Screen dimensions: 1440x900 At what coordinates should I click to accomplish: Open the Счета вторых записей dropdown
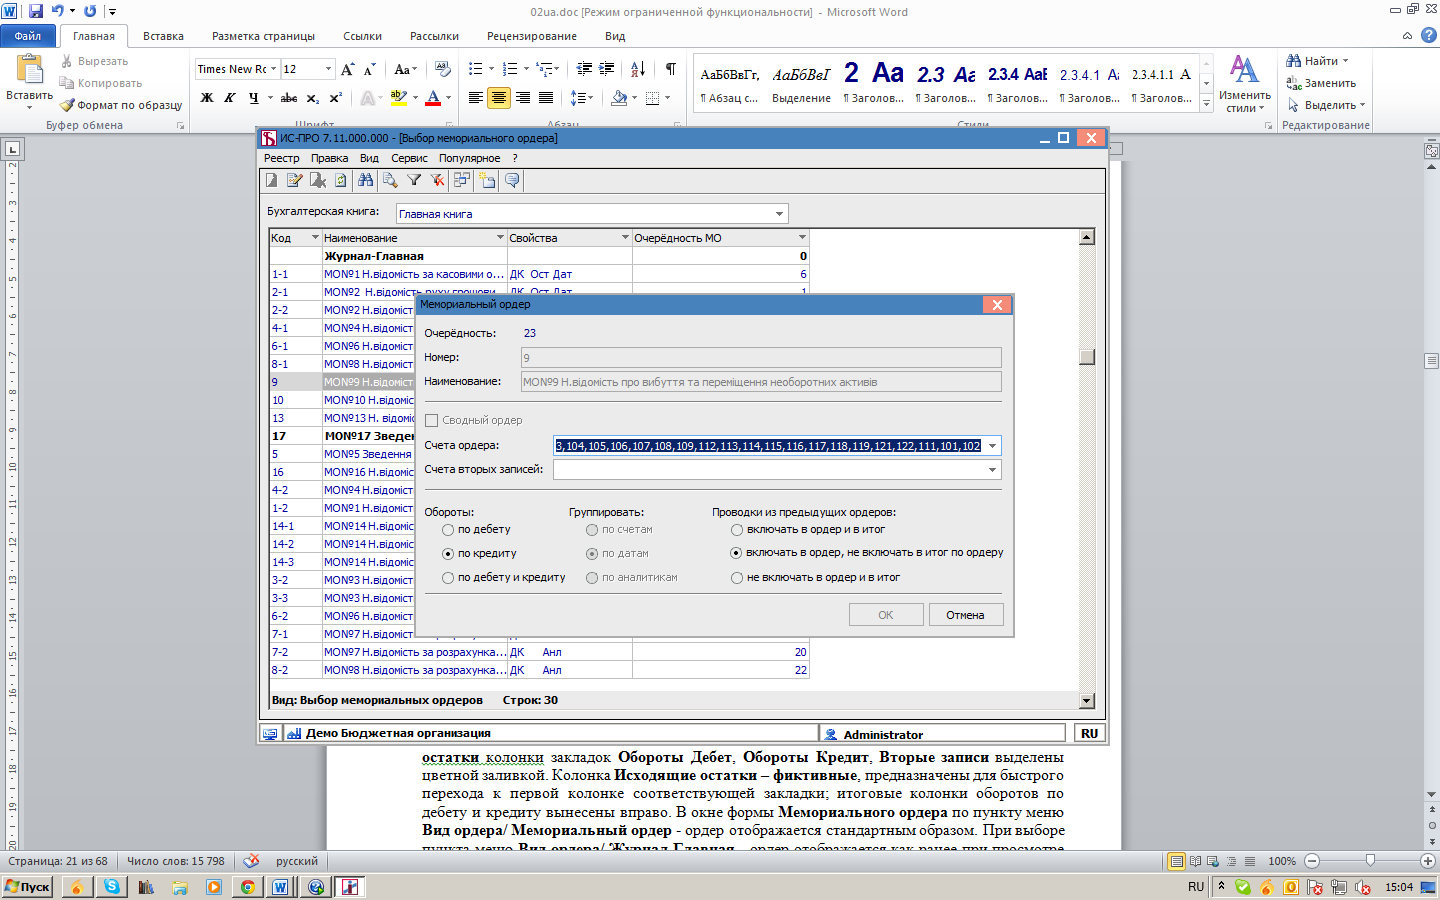point(992,470)
